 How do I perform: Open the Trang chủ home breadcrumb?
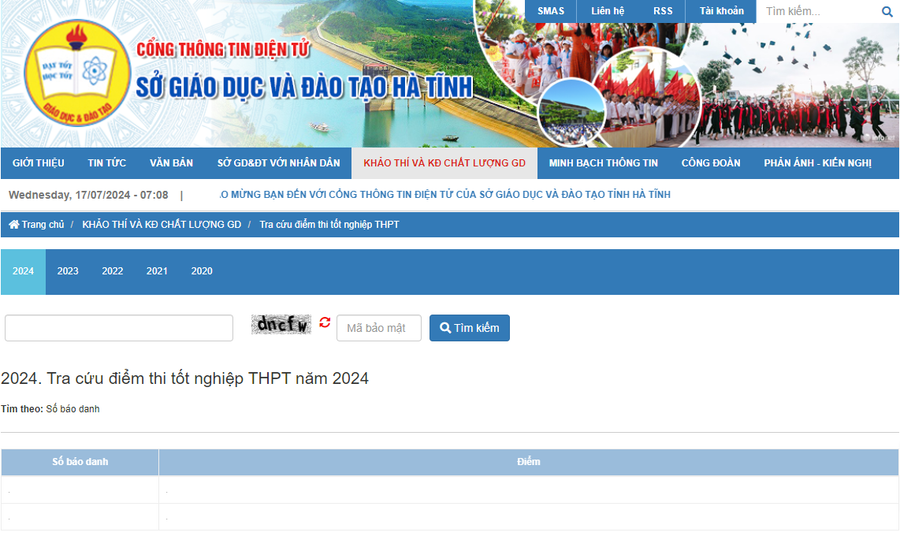click(37, 225)
